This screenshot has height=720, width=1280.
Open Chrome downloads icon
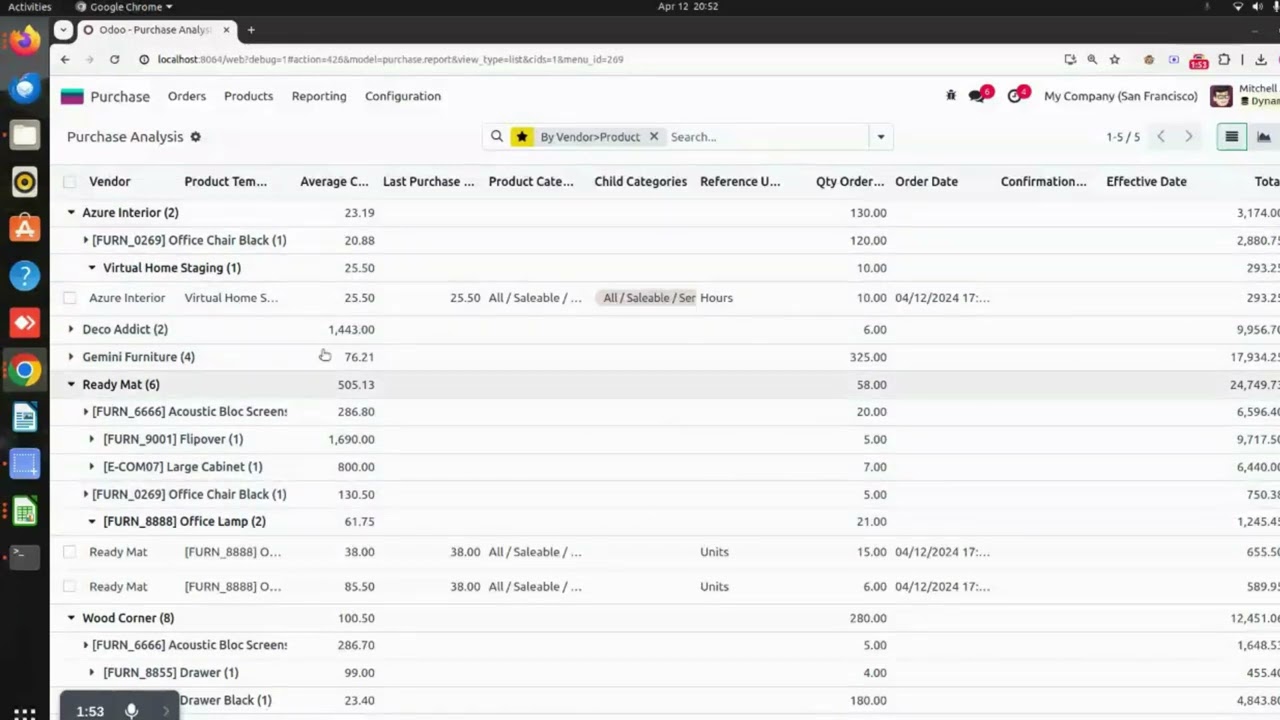tap(1261, 60)
